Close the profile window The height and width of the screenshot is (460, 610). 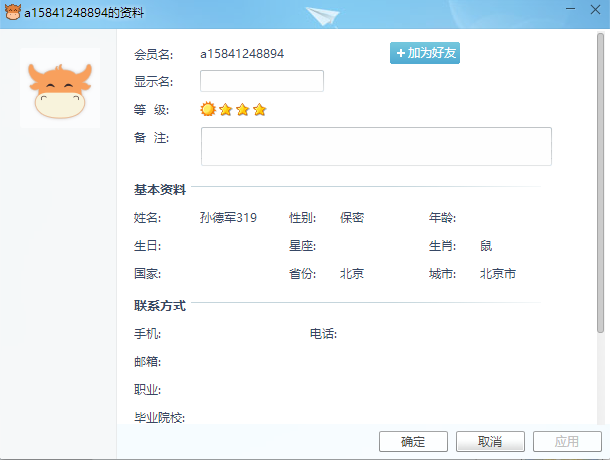tap(595, 9)
